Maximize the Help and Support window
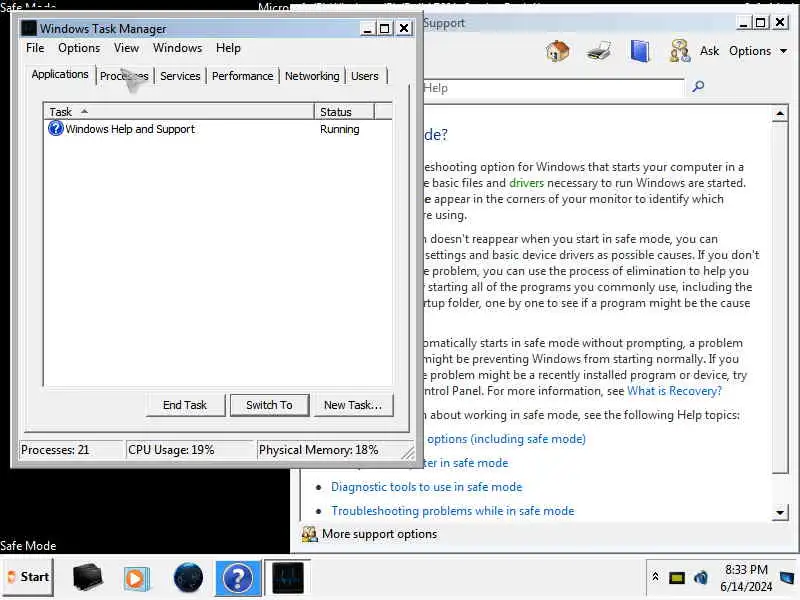 coord(761,22)
